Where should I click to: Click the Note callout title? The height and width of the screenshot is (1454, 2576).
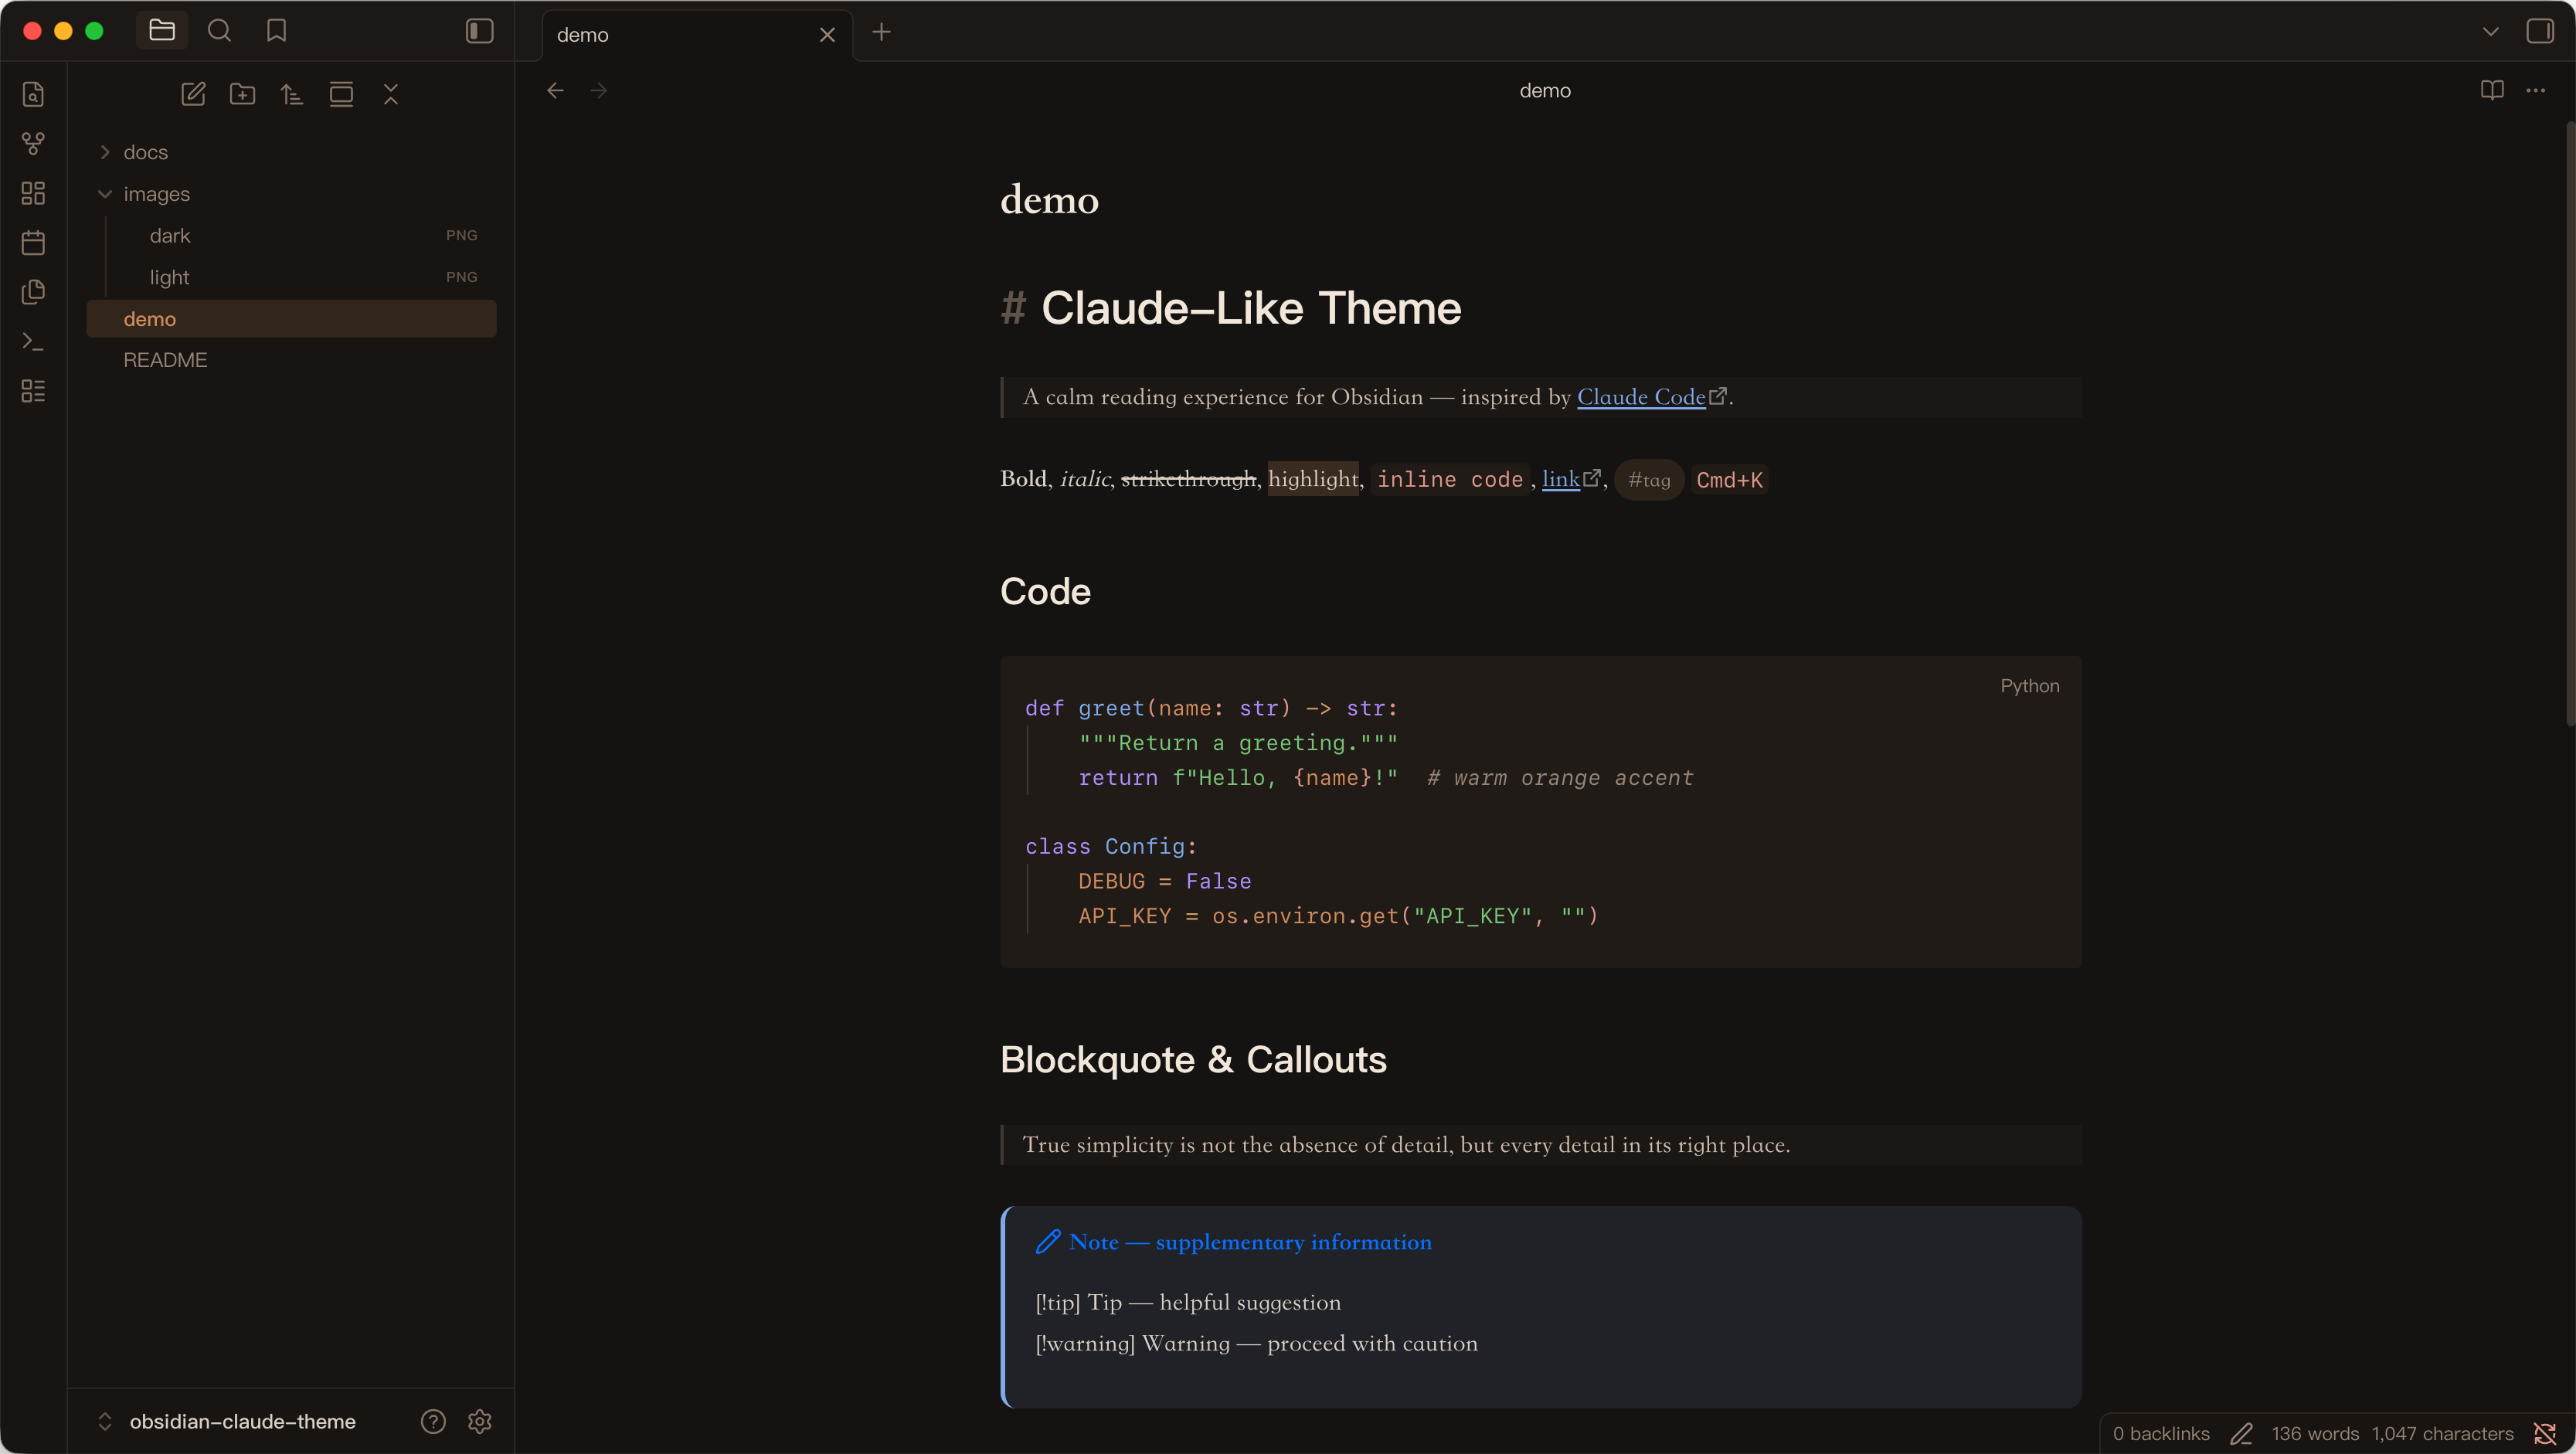pyautogui.click(x=1250, y=1242)
